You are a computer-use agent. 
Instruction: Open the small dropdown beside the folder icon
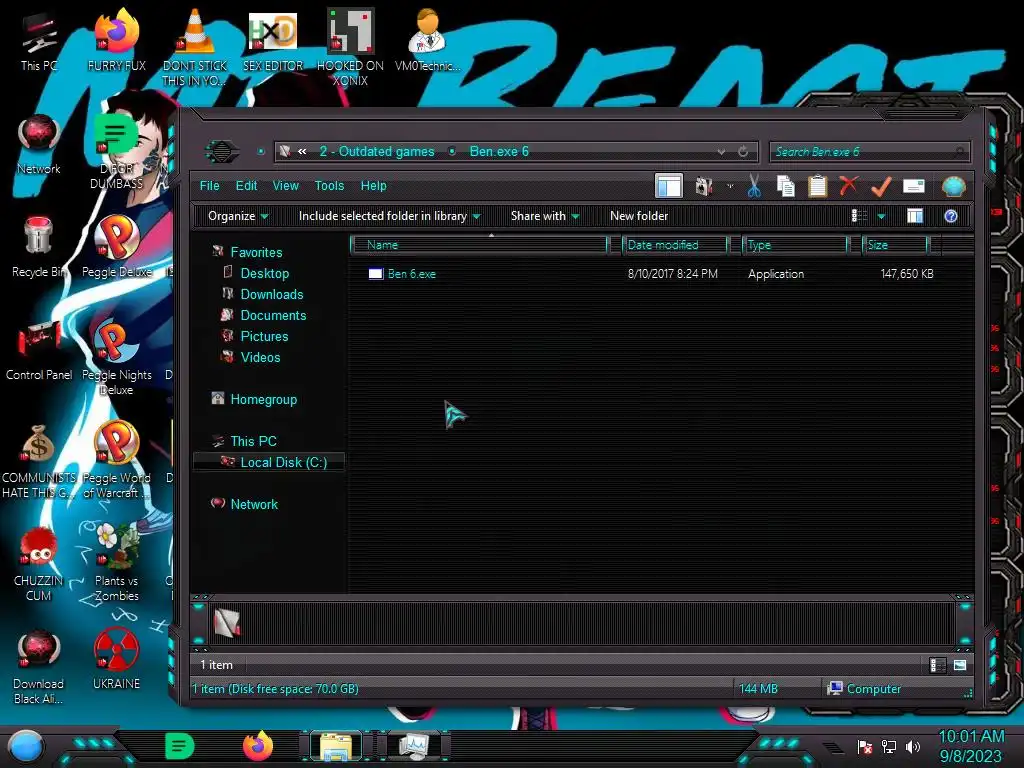point(730,187)
